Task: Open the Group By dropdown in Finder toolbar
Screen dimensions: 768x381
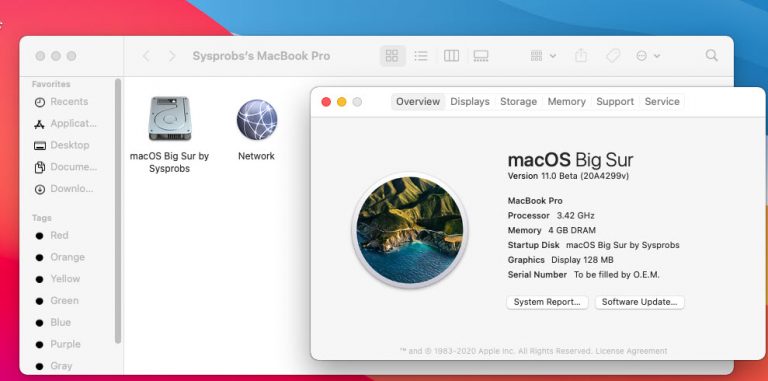Action: click(x=543, y=56)
